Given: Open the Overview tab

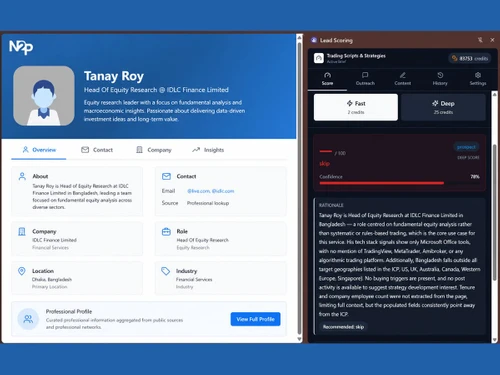Looking at the screenshot, I should (x=39, y=150).
